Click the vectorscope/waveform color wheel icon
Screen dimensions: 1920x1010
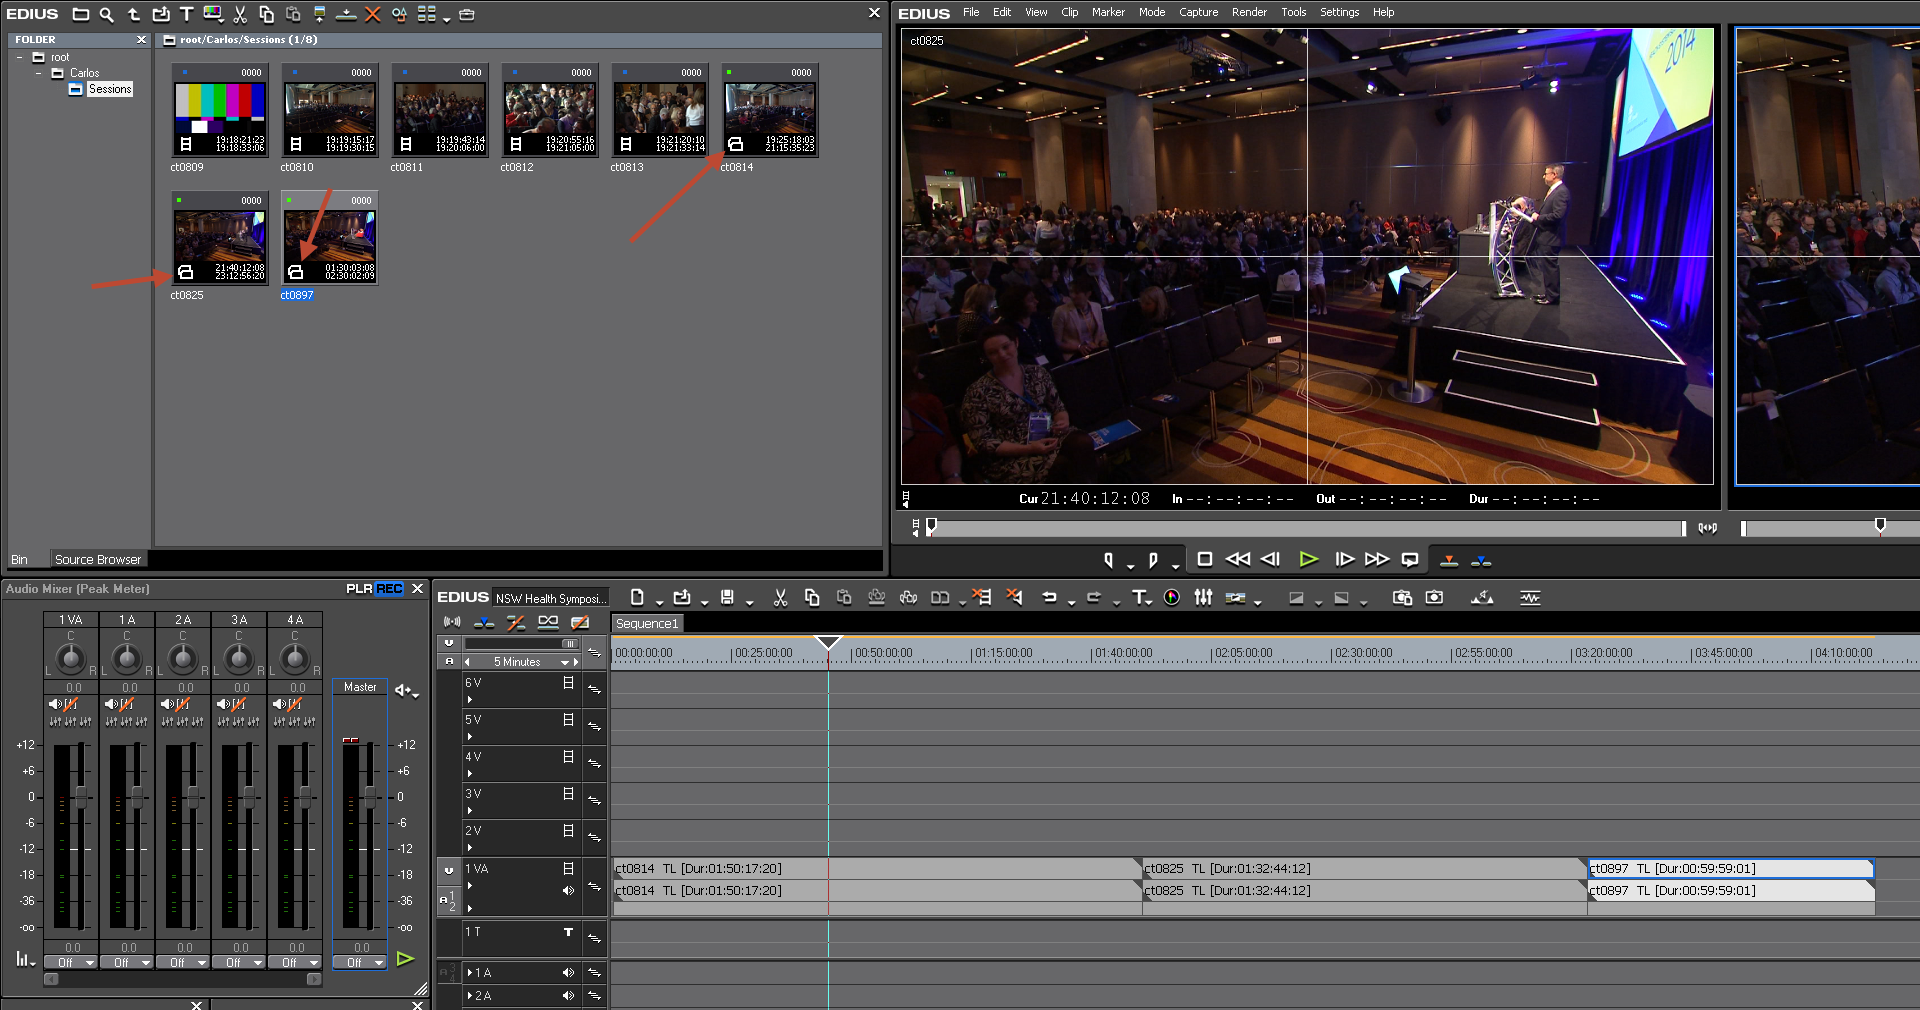[x=1172, y=597]
